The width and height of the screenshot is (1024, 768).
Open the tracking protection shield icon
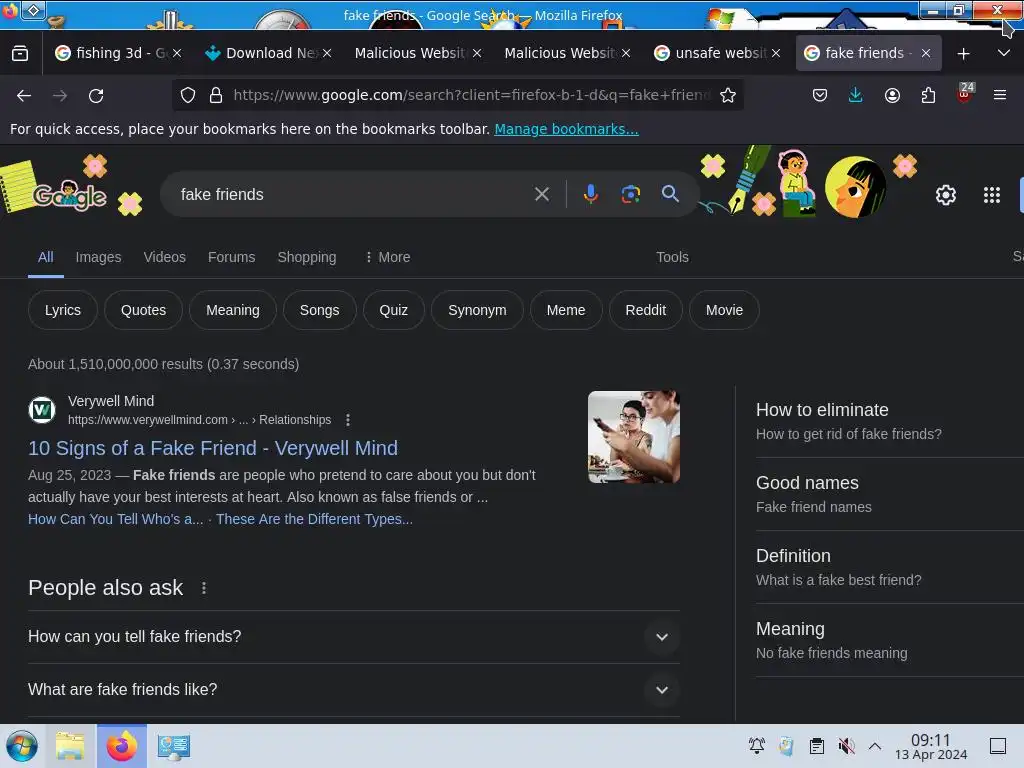pyautogui.click(x=188, y=95)
